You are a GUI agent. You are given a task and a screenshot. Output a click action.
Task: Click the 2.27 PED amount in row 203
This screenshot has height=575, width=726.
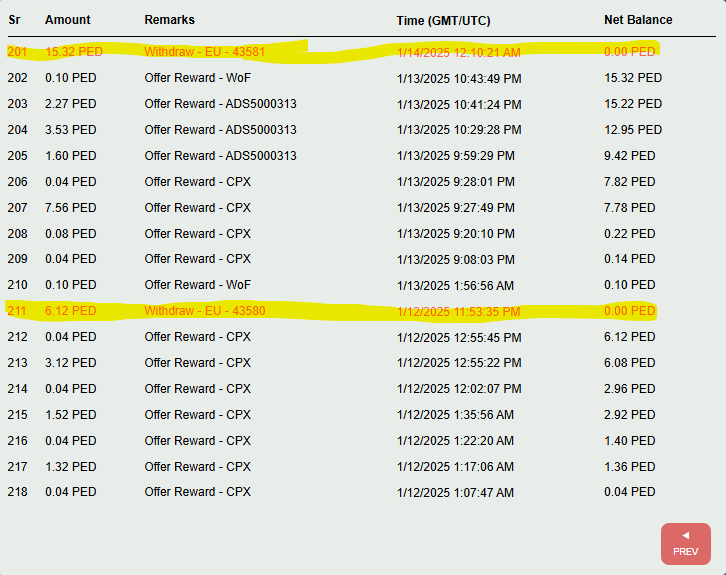pos(70,104)
